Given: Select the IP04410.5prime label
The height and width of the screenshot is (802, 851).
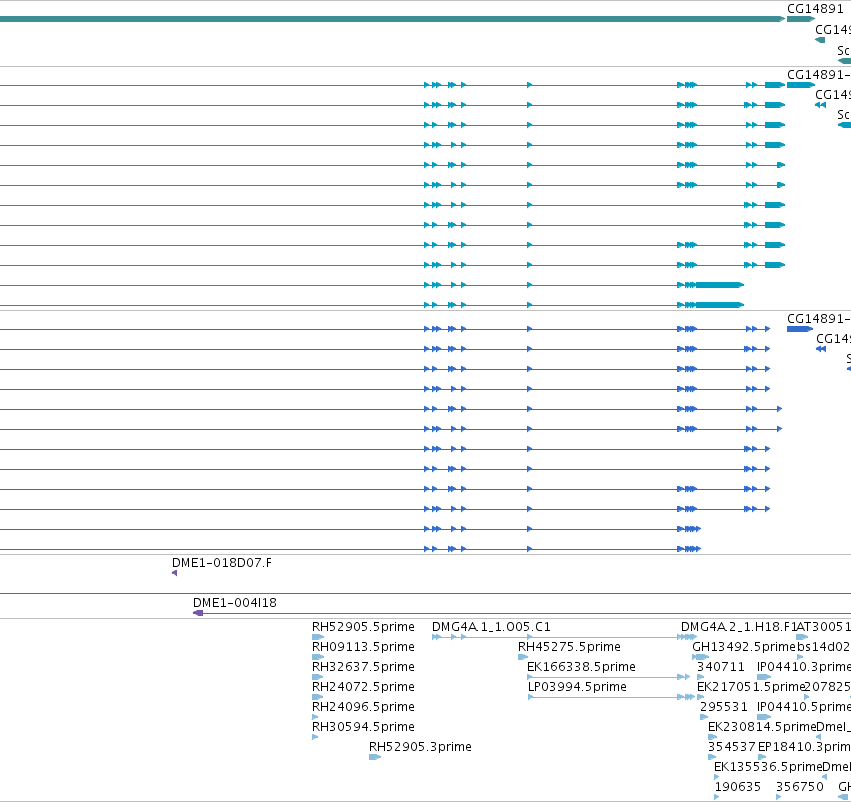Looking at the screenshot, I should tap(804, 707).
